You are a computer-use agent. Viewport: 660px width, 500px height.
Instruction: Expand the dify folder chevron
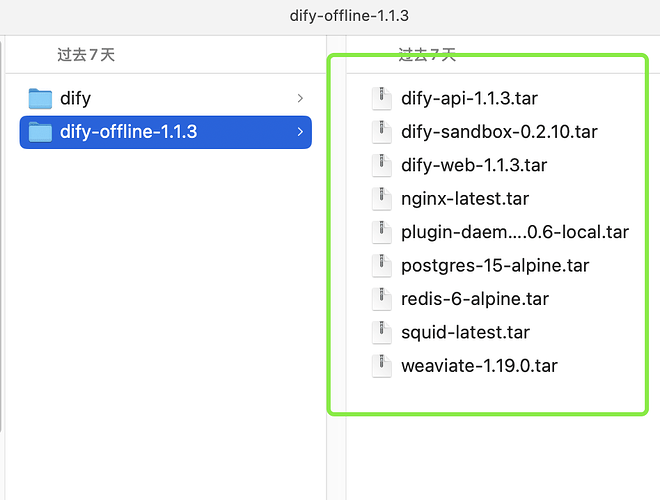[x=300, y=98]
